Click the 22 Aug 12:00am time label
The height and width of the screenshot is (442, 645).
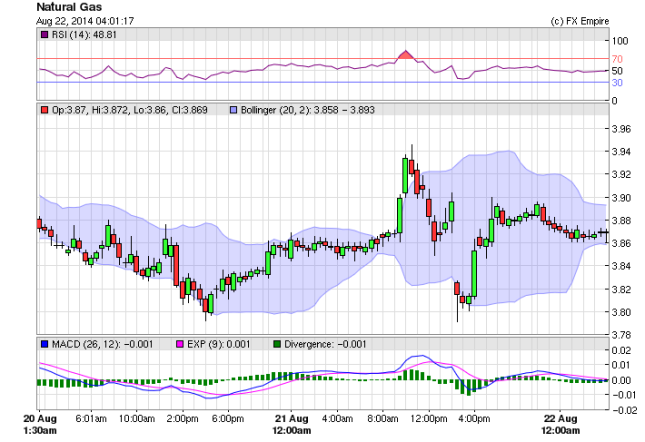point(560,424)
